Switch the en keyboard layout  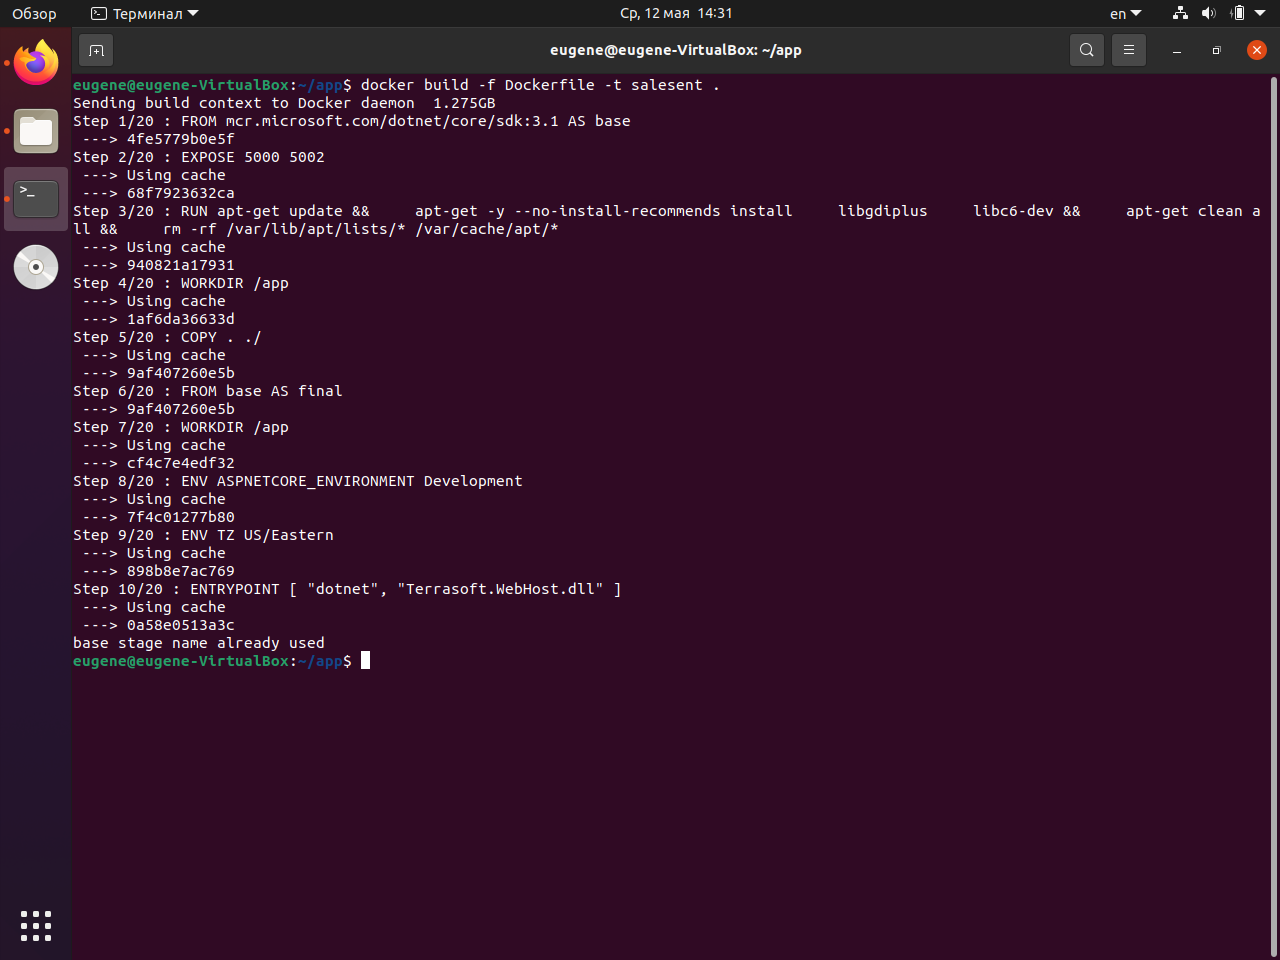coord(1125,13)
